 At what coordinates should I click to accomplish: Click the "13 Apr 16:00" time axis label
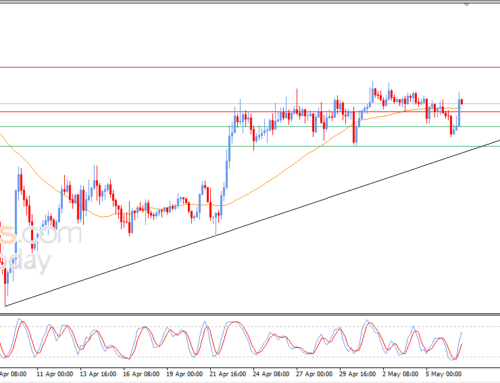tap(98, 374)
